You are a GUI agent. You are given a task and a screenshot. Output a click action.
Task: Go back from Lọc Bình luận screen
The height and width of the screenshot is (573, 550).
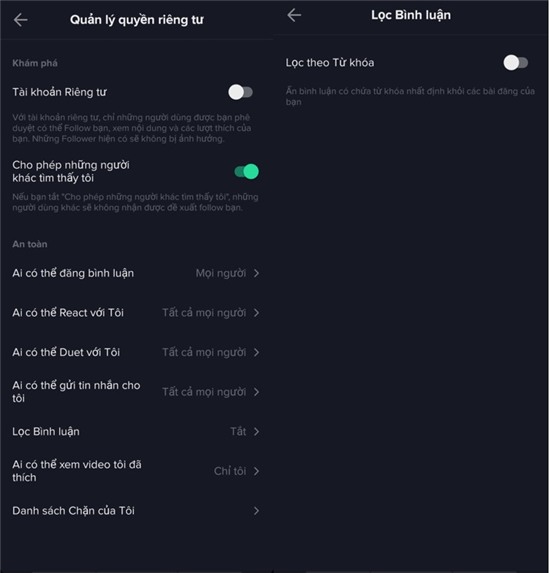point(294,15)
